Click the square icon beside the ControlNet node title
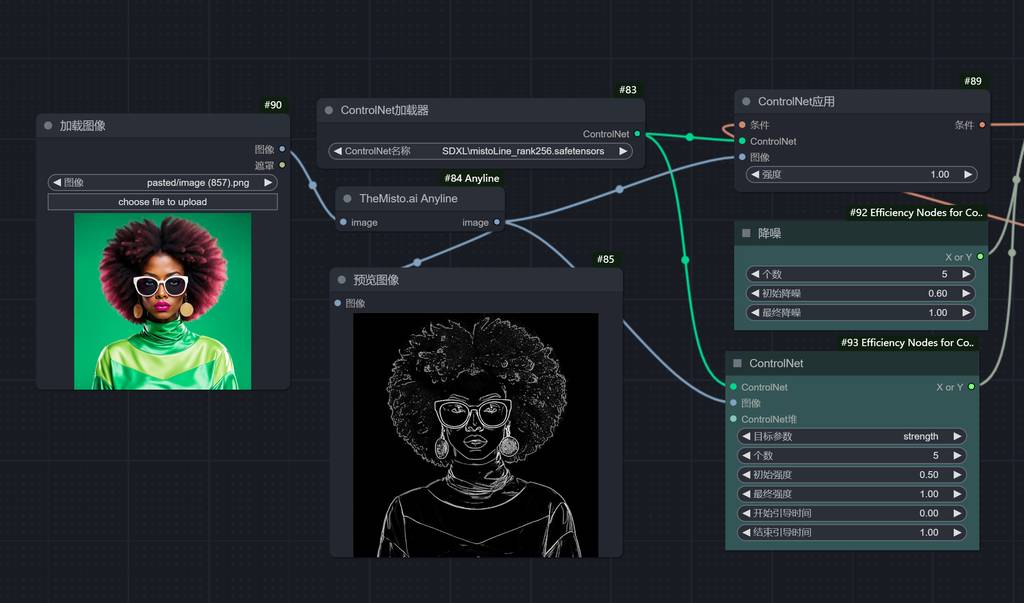Viewport: 1024px width, 603px height. (737, 364)
